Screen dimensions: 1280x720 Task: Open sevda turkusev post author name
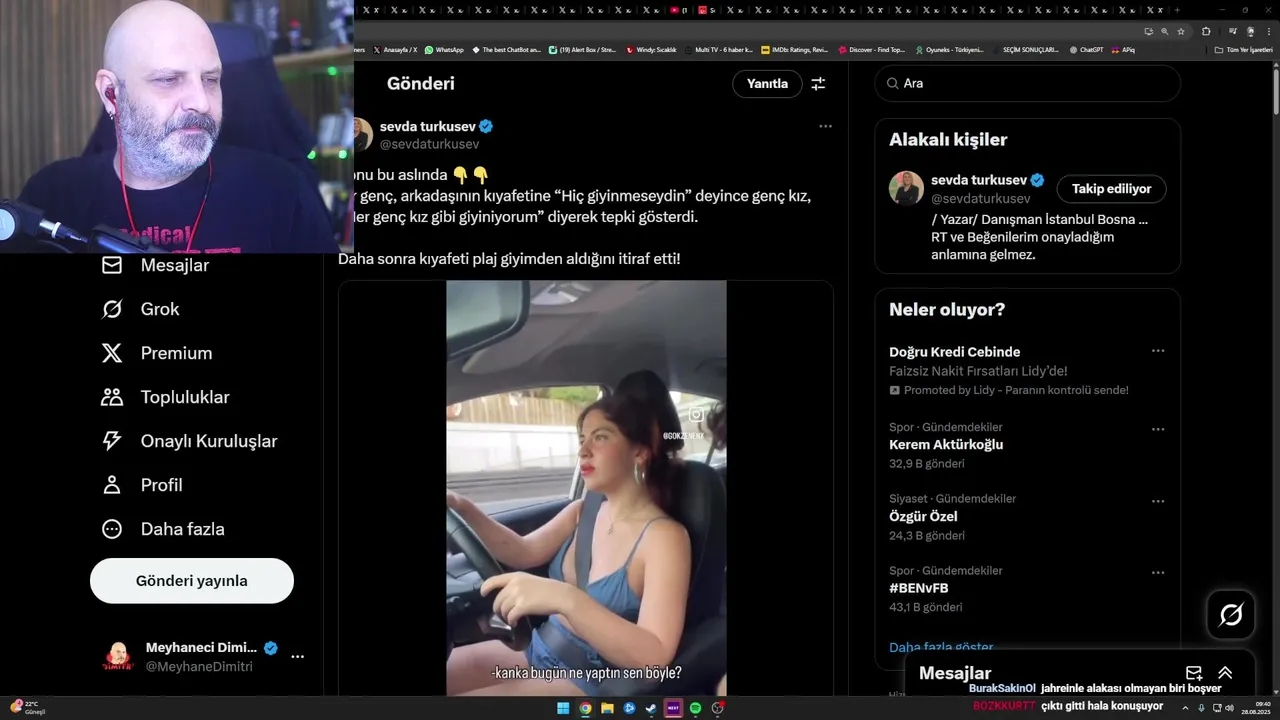(x=428, y=126)
